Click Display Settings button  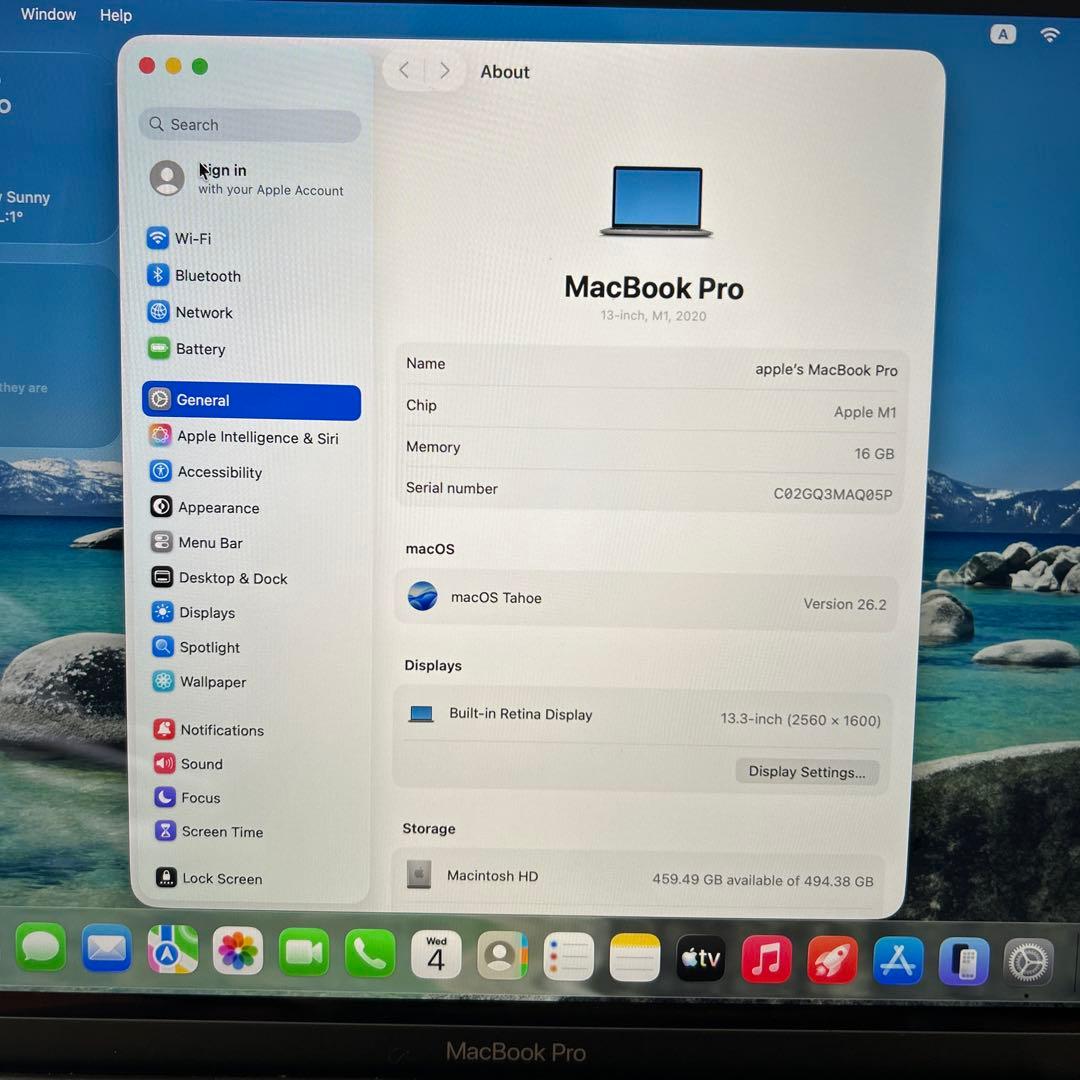coord(806,771)
